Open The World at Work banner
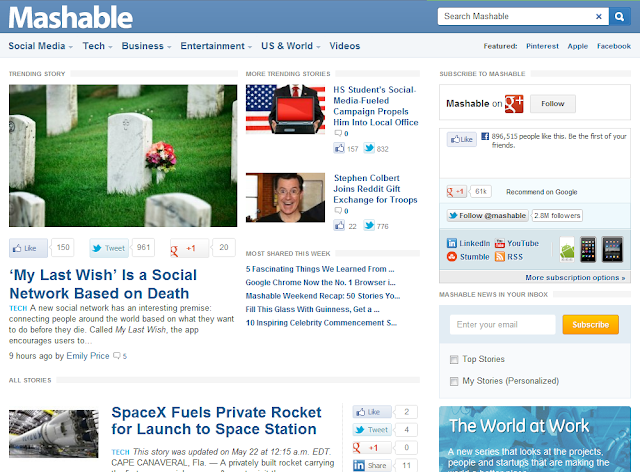 pos(535,439)
